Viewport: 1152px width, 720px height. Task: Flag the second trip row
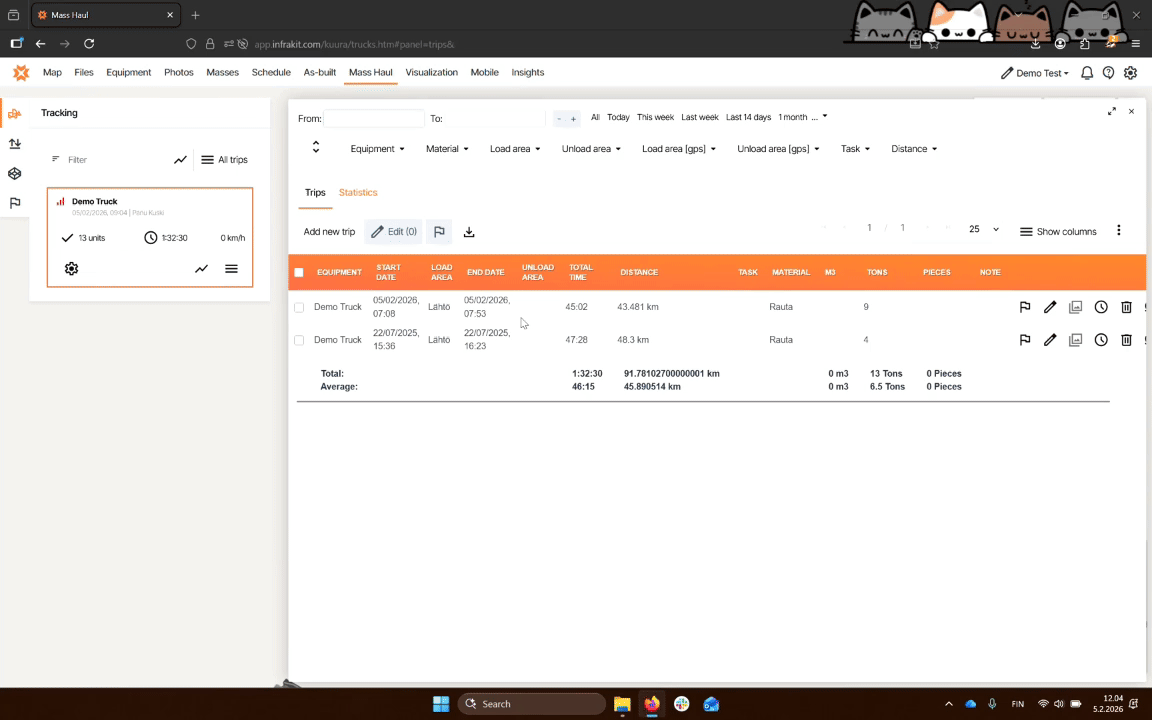pyautogui.click(x=1025, y=340)
